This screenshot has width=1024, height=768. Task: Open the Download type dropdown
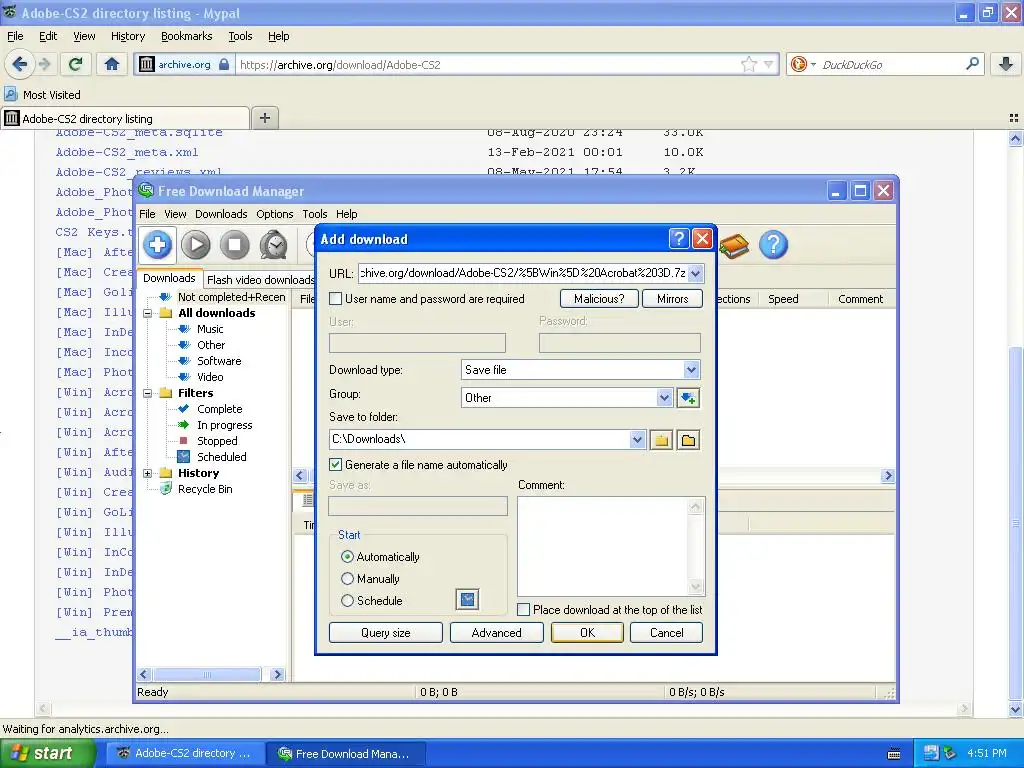pyautogui.click(x=692, y=370)
